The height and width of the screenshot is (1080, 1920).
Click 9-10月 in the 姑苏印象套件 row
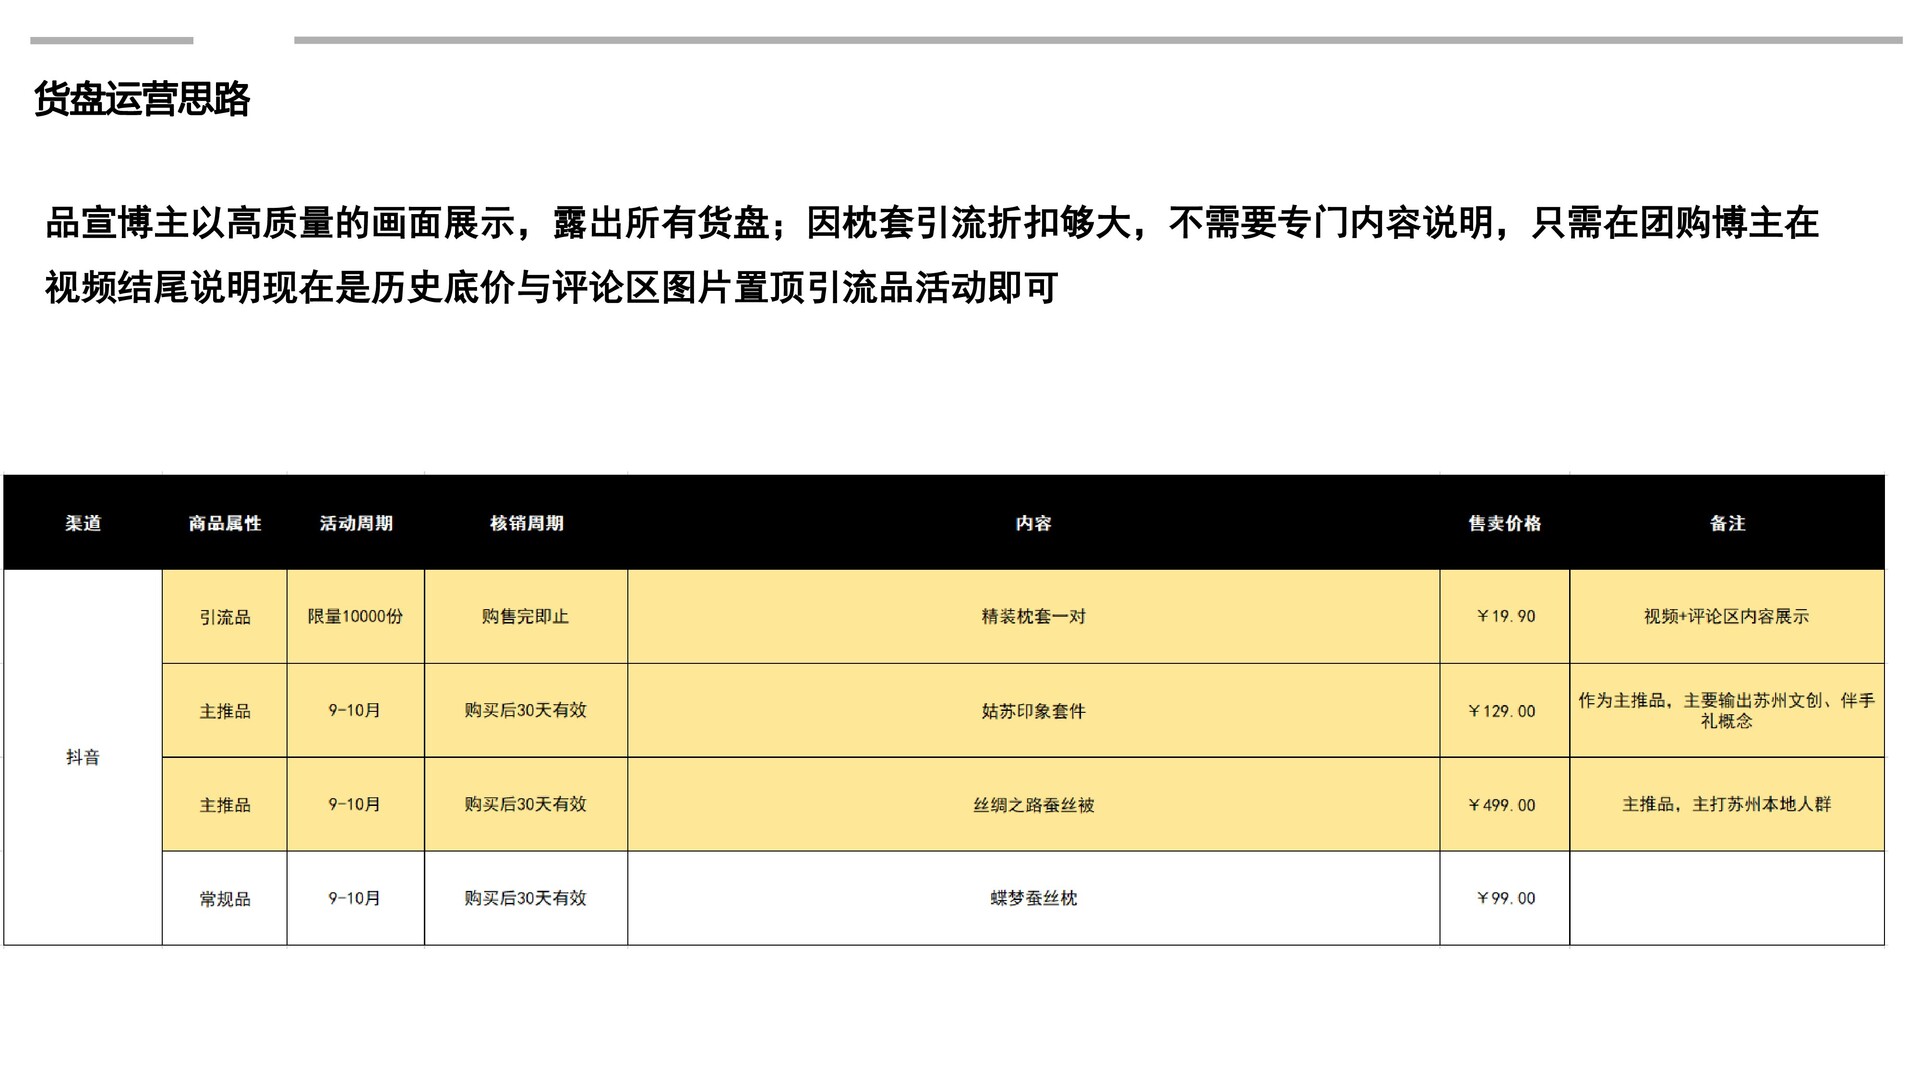point(356,711)
